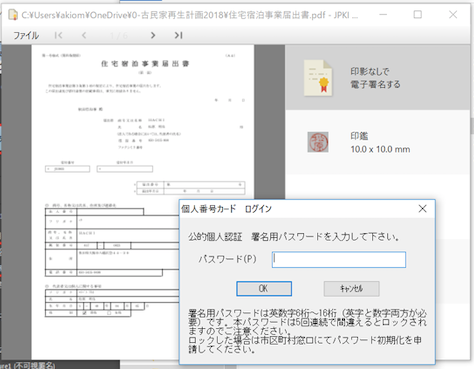Click the right panel vertical scrollbar
This screenshot has width=474, height=369.
472,125
